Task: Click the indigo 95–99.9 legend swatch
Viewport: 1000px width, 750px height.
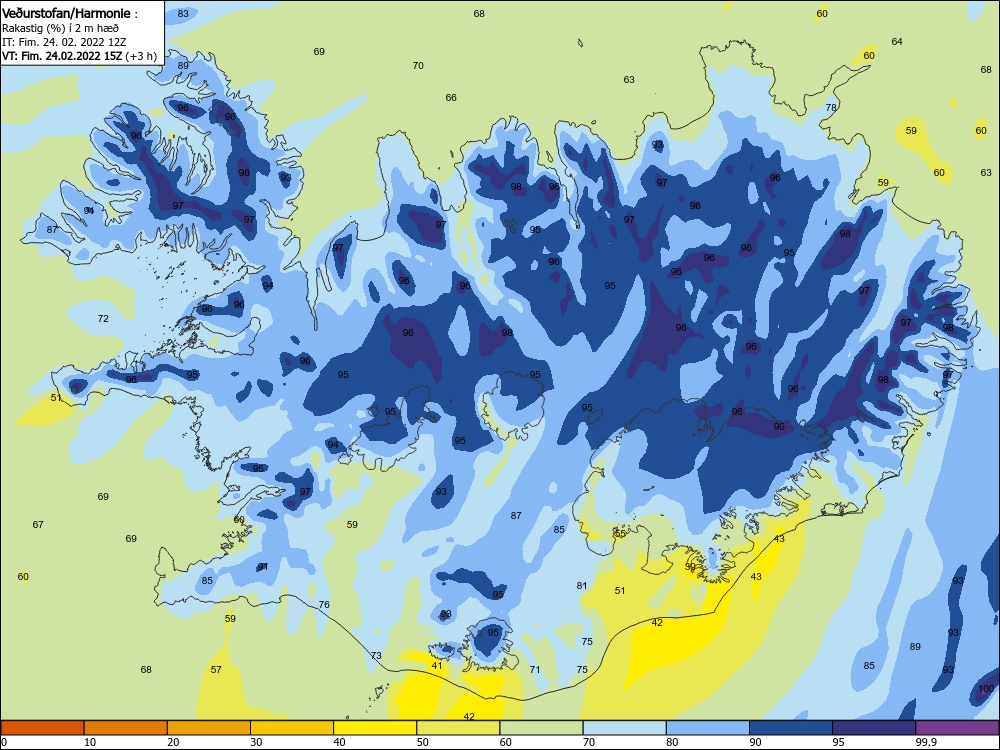Action: 874,728
